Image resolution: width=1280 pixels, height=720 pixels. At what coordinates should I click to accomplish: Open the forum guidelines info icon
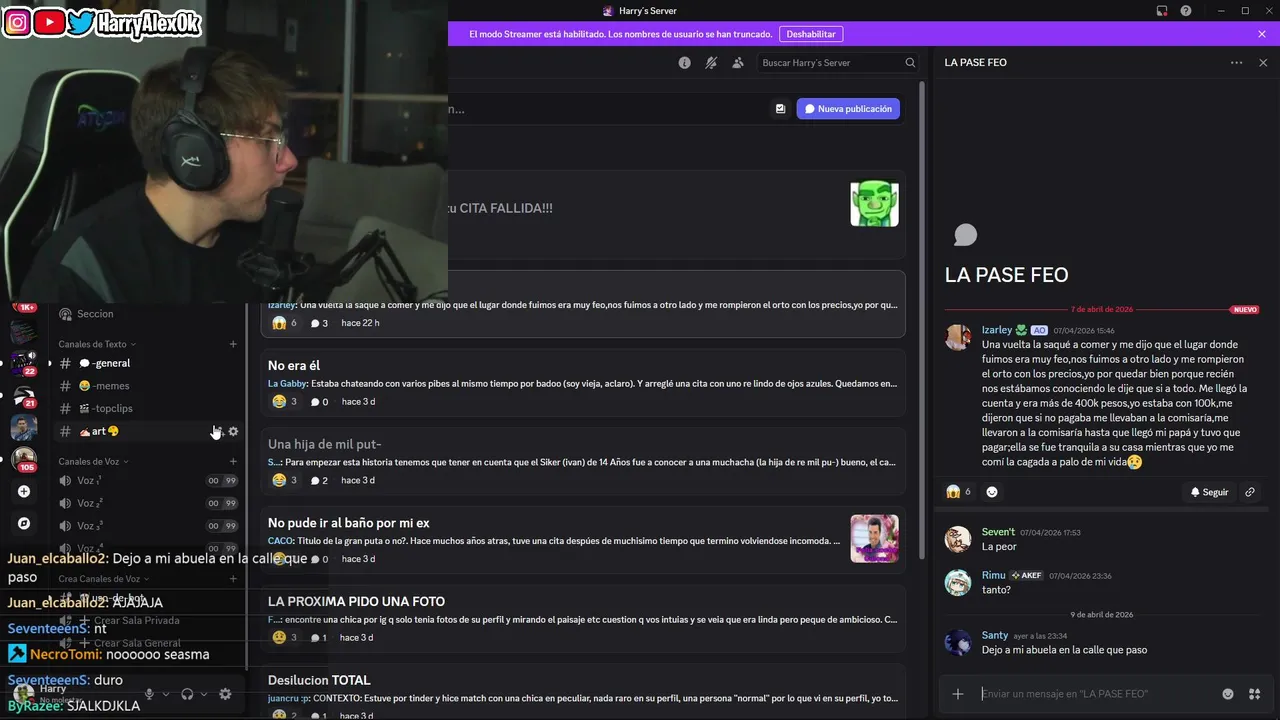(x=684, y=62)
